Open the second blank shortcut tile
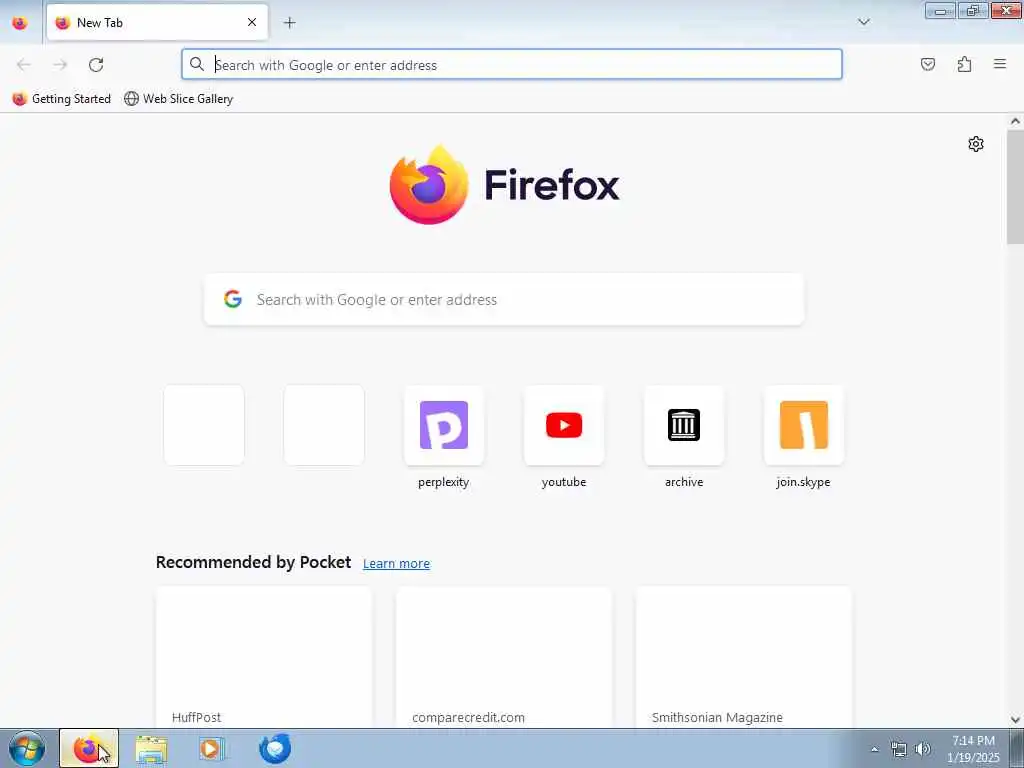The width and height of the screenshot is (1024, 768). pos(324,425)
